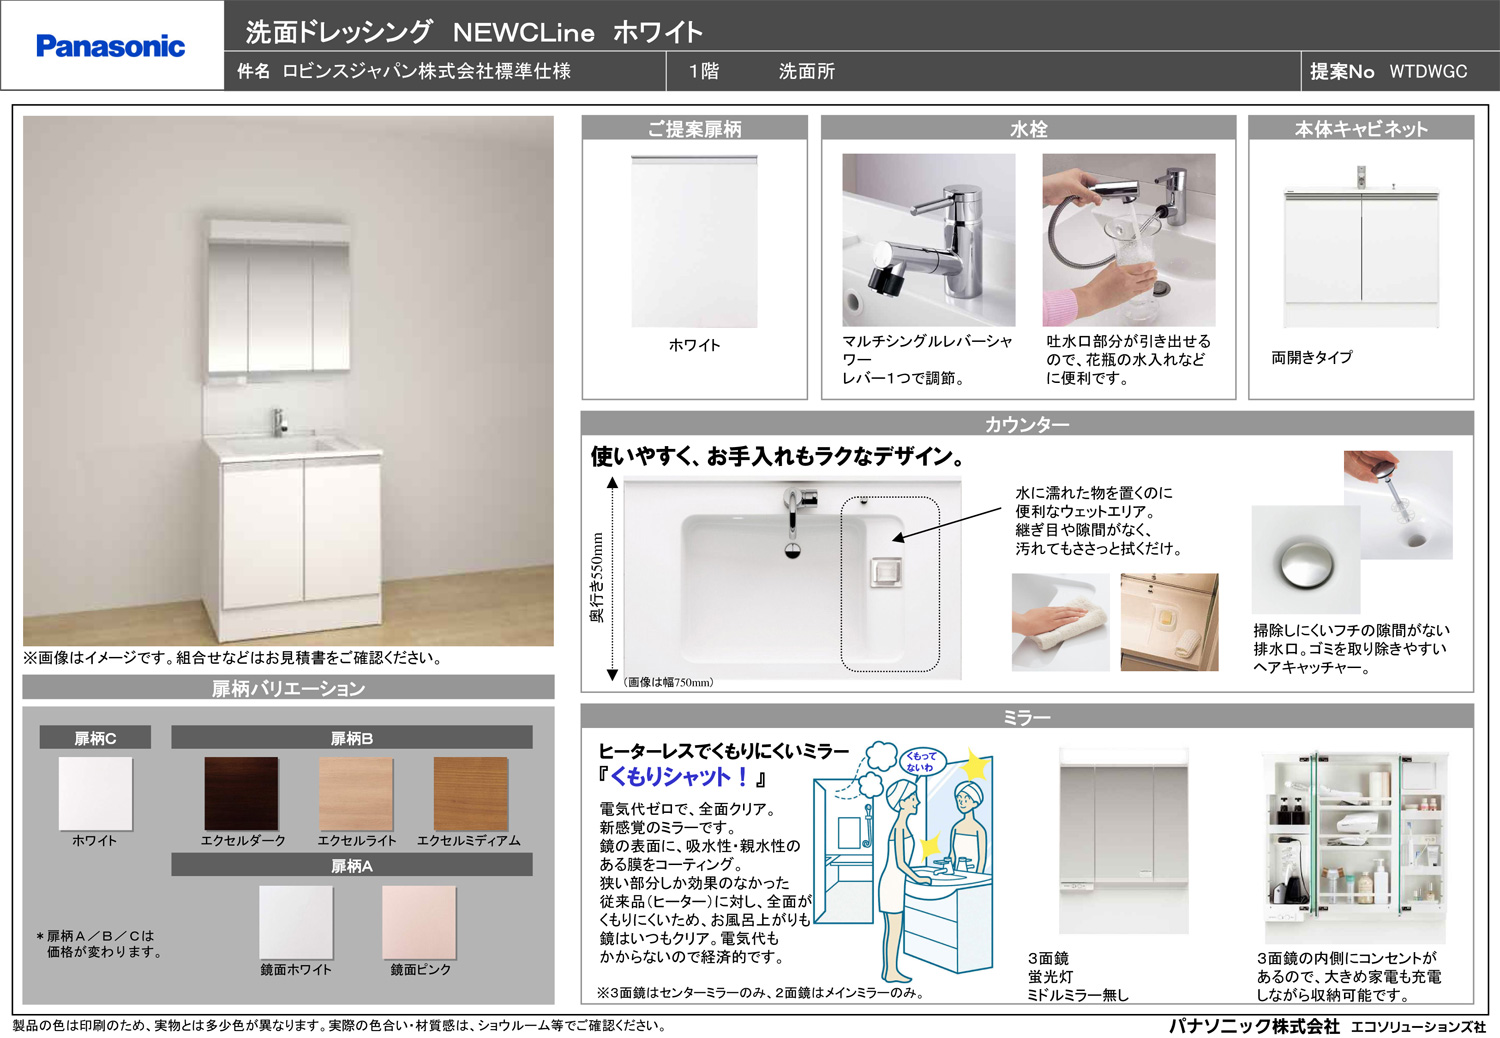This screenshot has width=1500, height=1038.
Task: Open the drain cap close-up photo
Action: (1306, 560)
